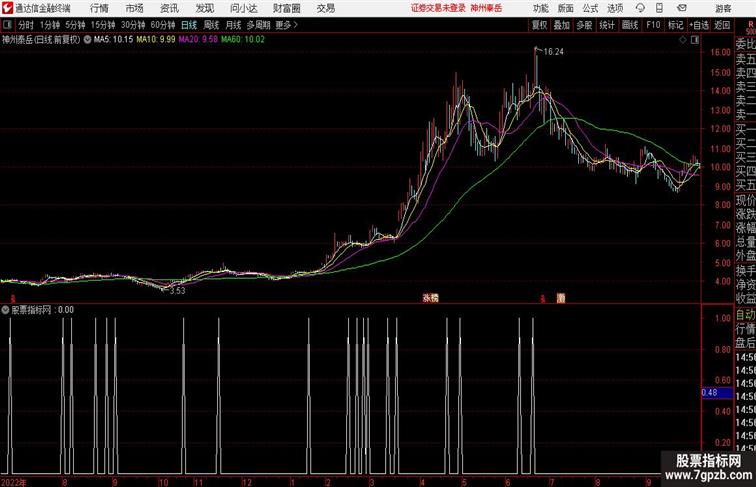This screenshot has width=756, height=487.
Task: Click the 2022年 date axis label
Action: point(14,482)
